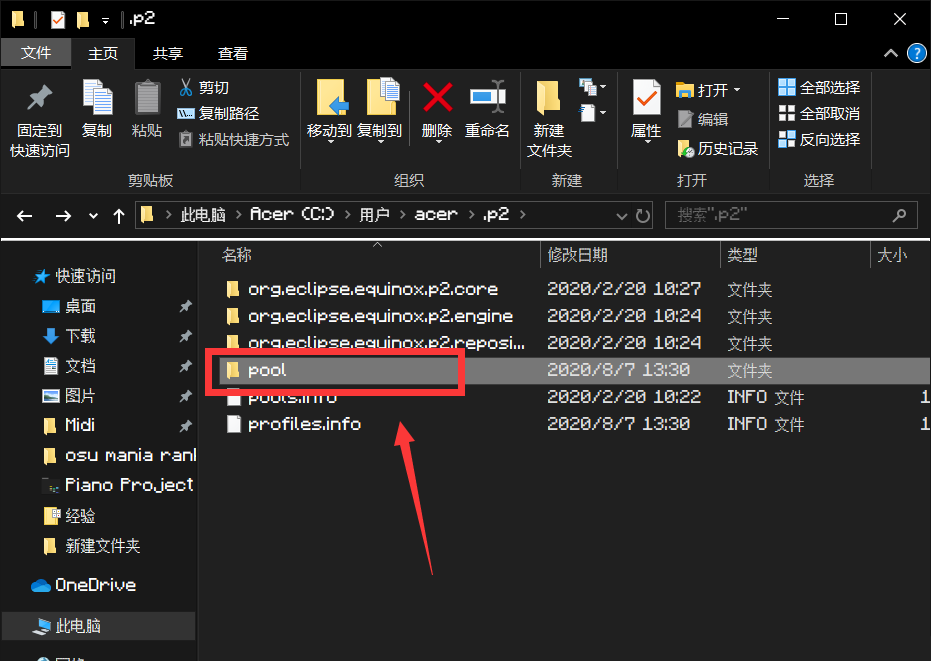Click Copy path (复制路径)
Viewport: 931px width, 661px height.
pos(218,113)
